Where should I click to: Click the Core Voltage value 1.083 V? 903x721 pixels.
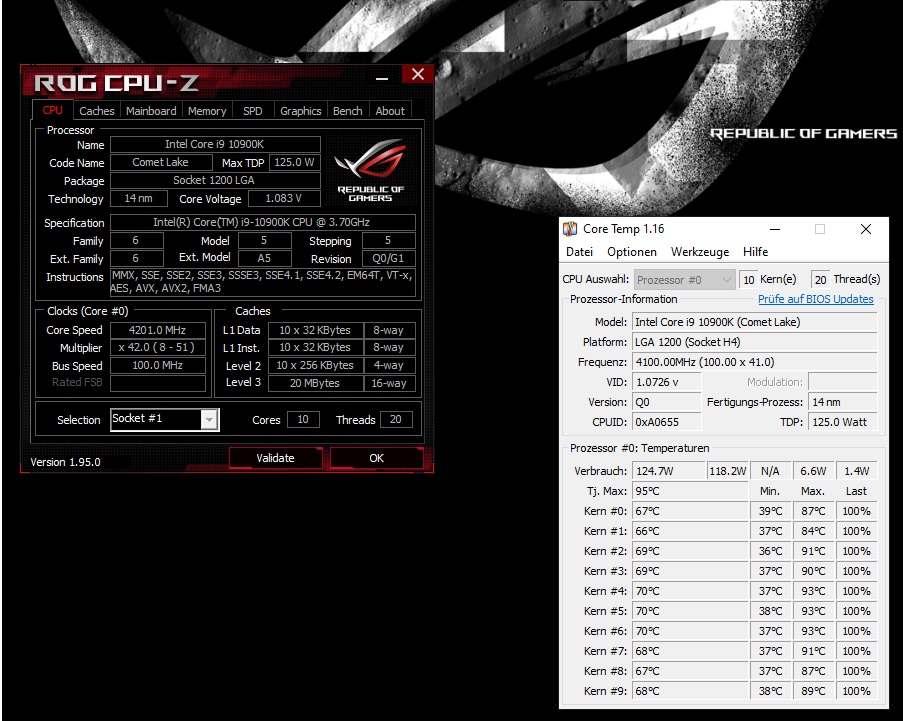coord(283,199)
